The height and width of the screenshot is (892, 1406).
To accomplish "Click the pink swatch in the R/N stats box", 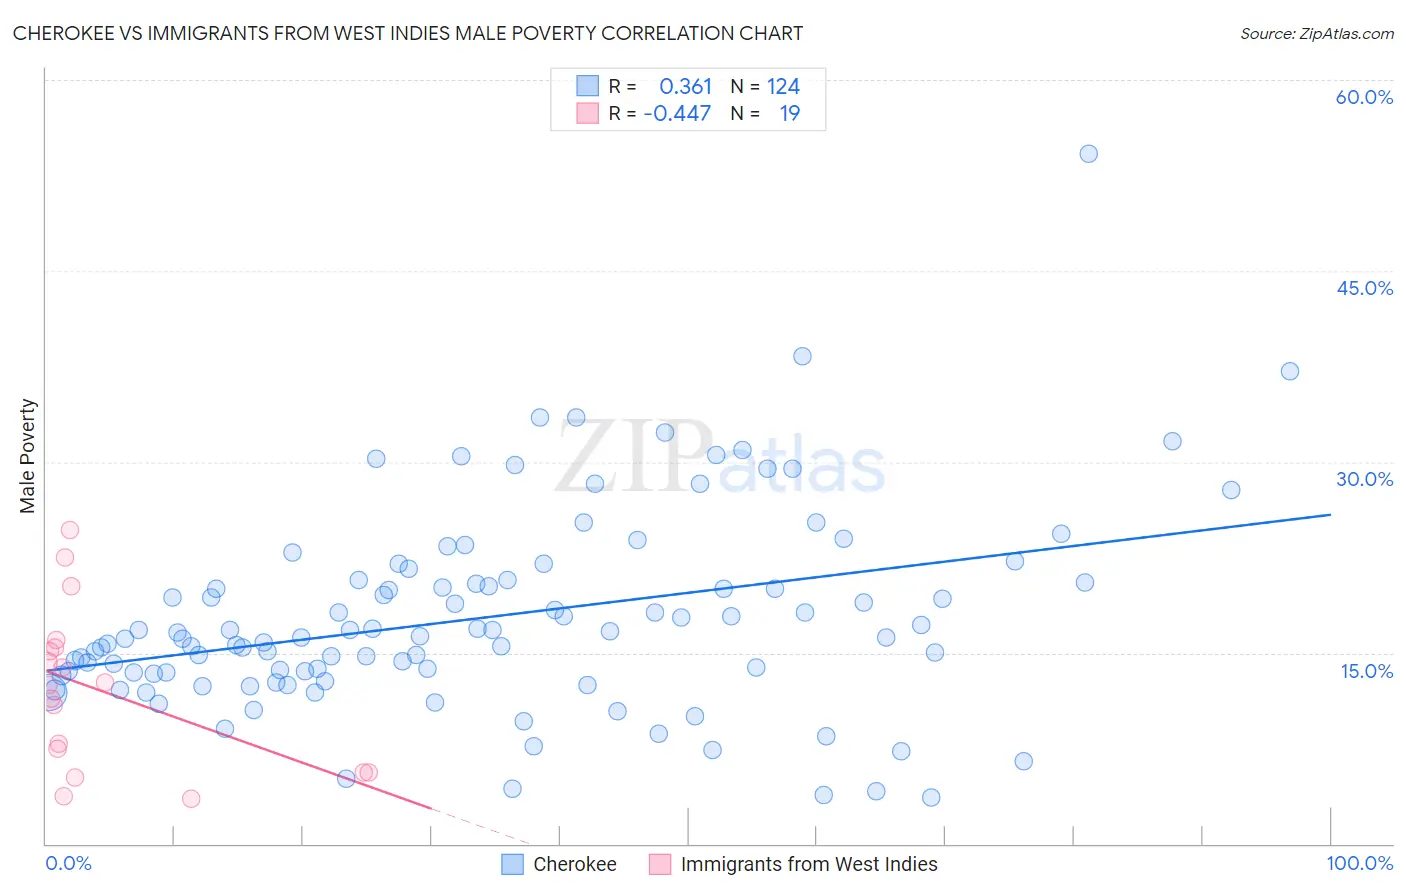I will 587,113.
